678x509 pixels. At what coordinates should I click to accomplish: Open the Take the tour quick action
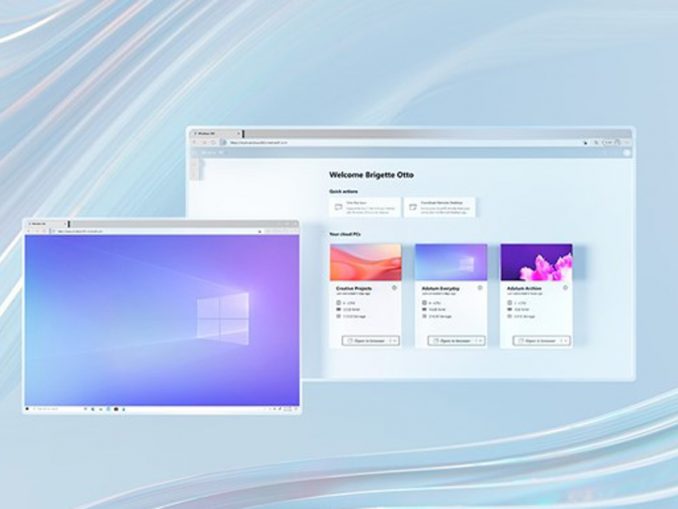[x=365, y=207]
